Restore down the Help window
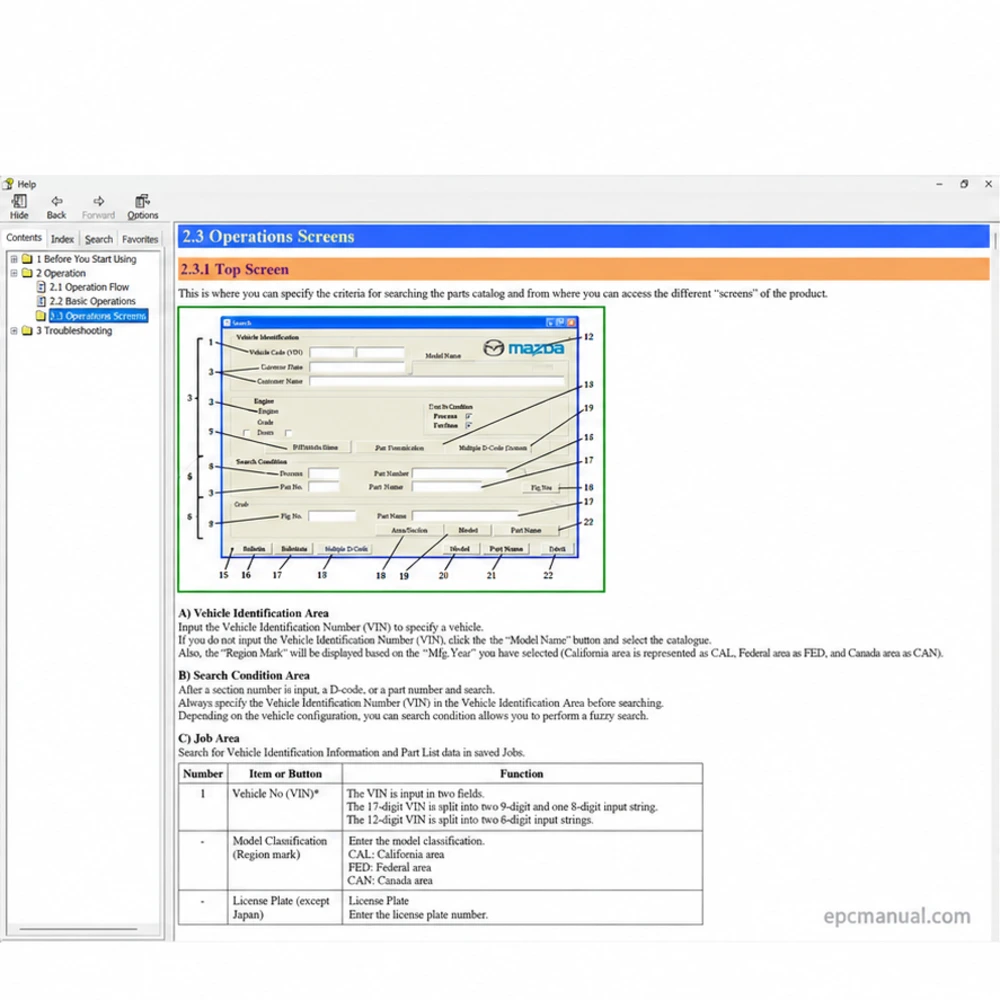Viewport: 1000px width, 1000px height. coord(964,184)
